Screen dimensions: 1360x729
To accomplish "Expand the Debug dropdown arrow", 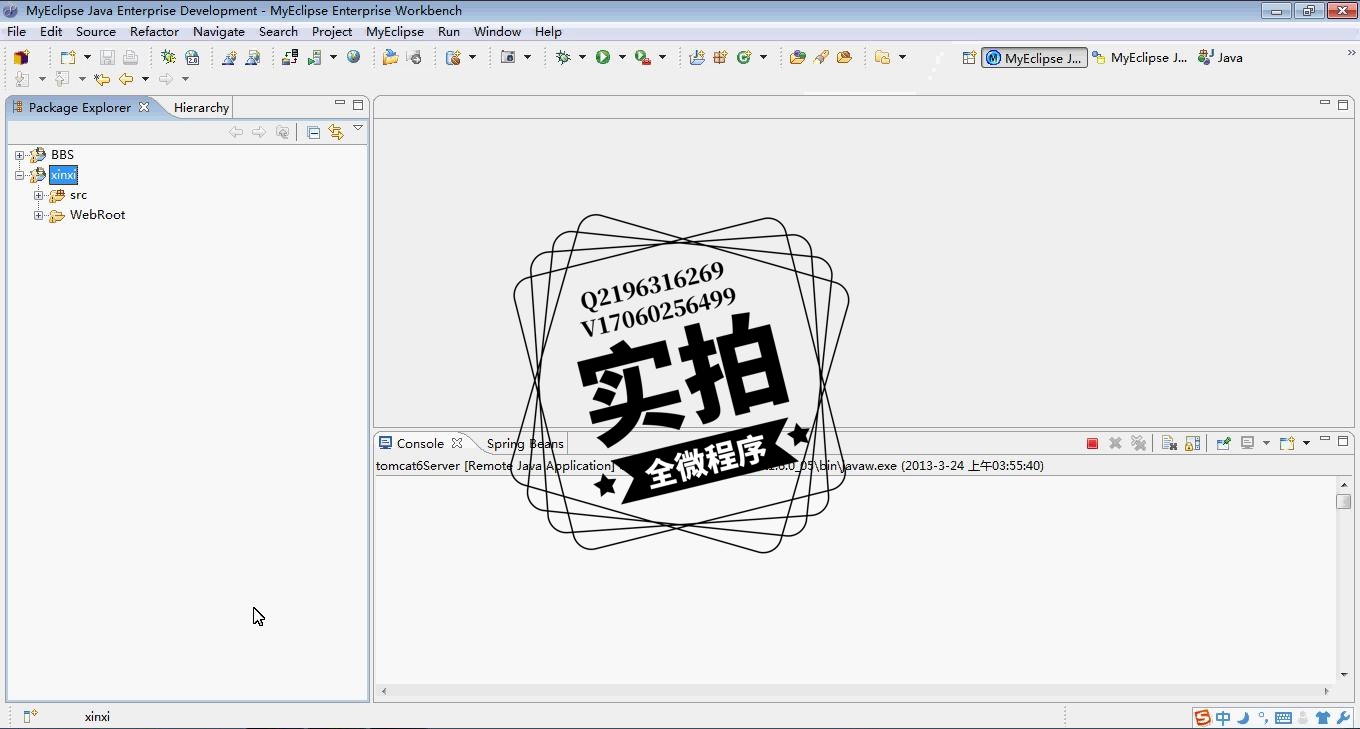I will (582, 58).
